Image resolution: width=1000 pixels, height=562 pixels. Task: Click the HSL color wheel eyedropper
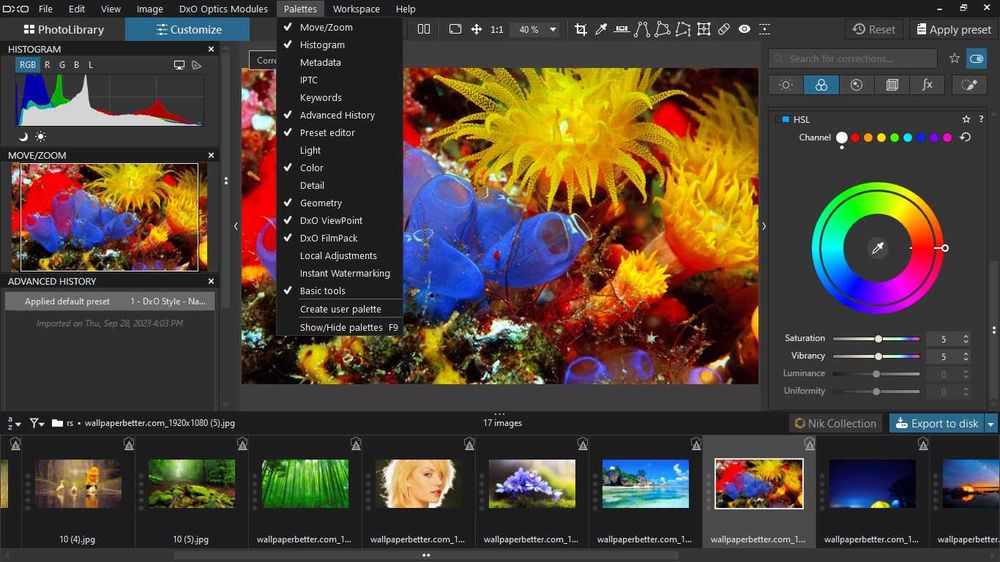[878, 248]
